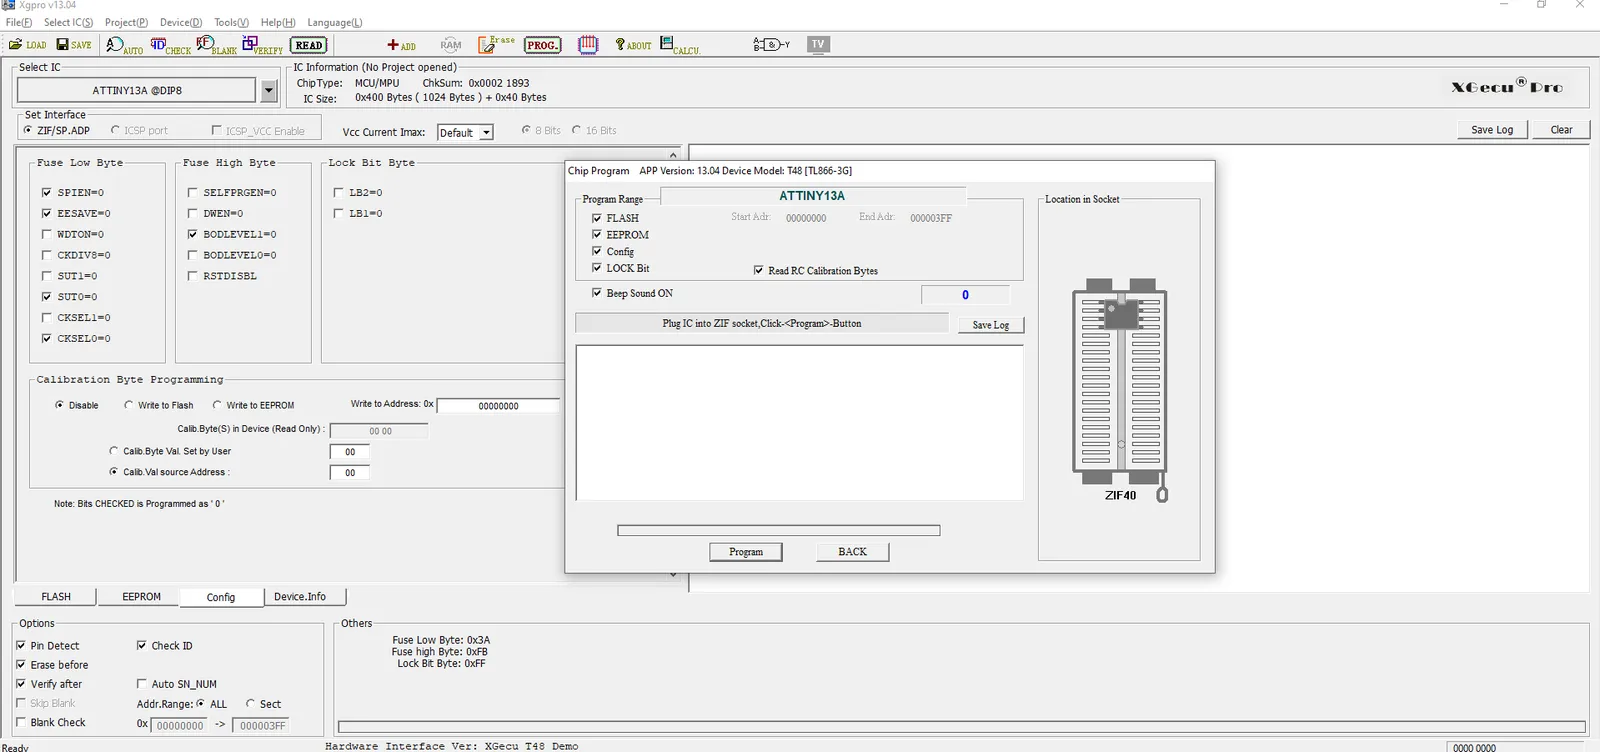
Task: Click the Program button in dialog
Action: coord(746,552)
